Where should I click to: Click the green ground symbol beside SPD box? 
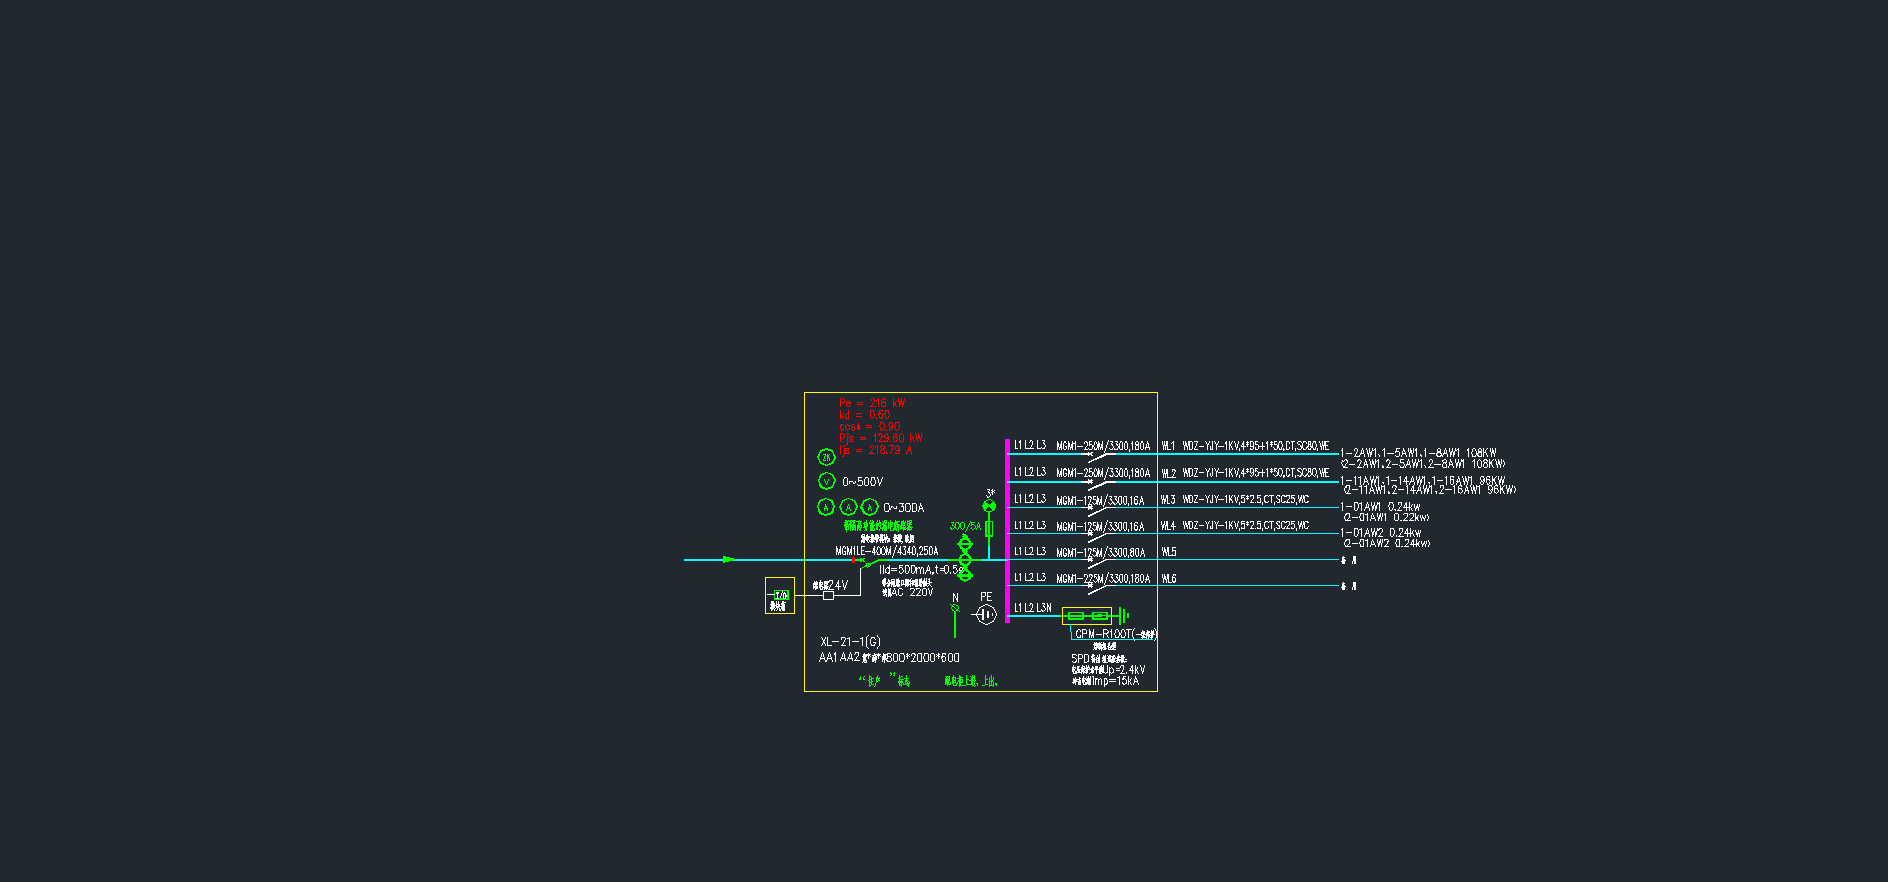(1124, 616)
